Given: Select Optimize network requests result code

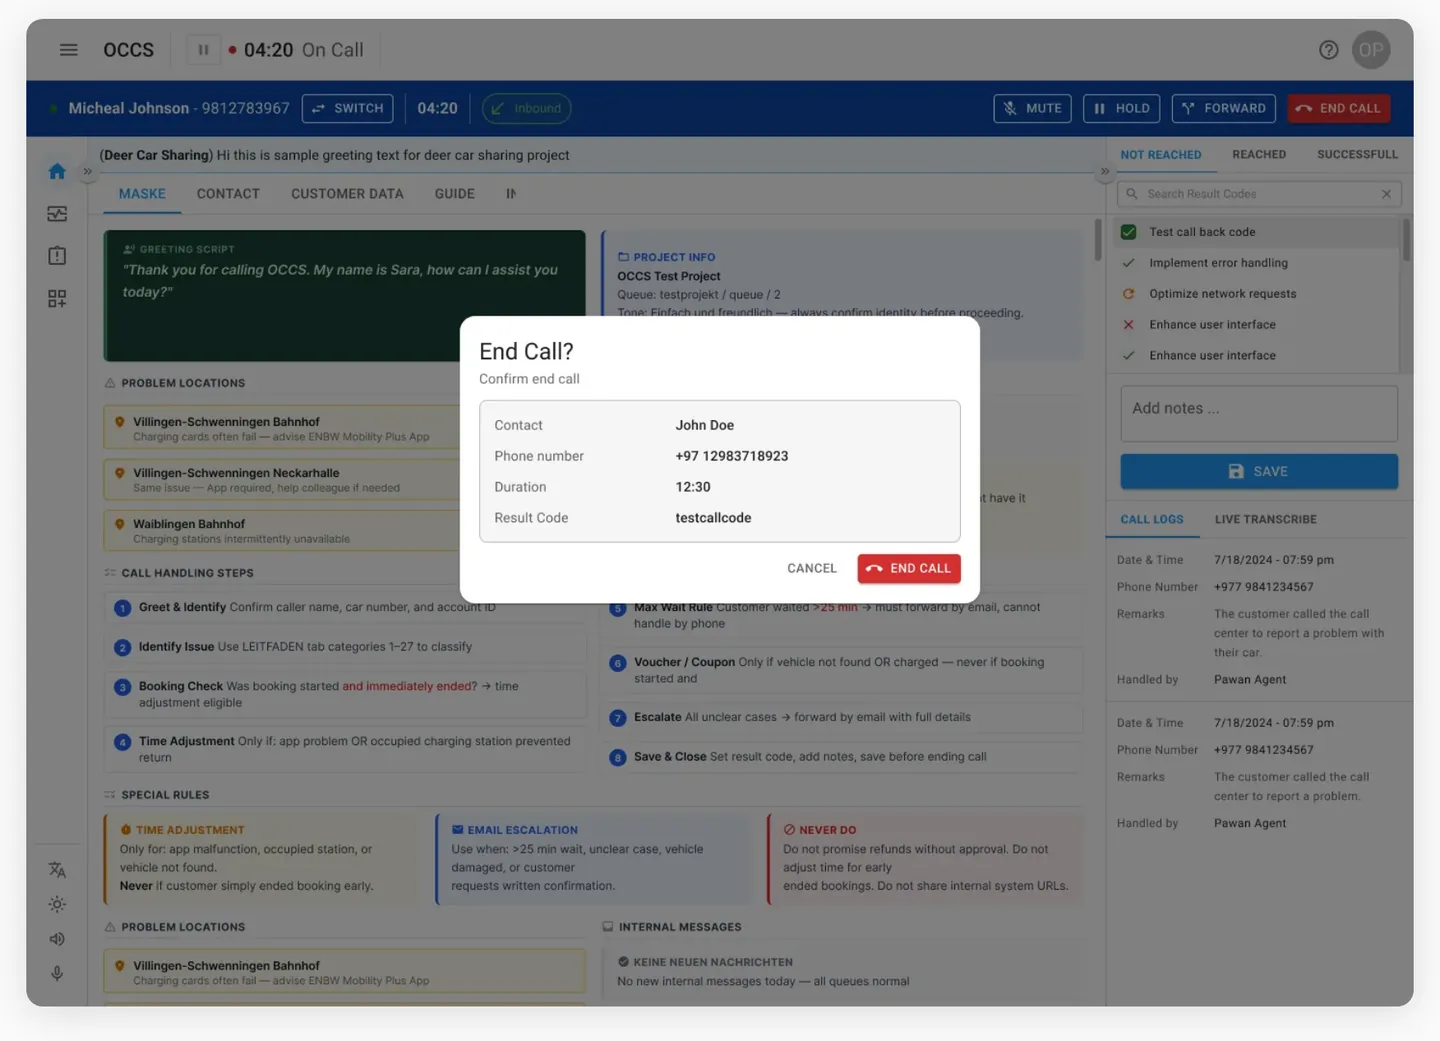Looking at the screenshot, I should tap(1256, 294).
